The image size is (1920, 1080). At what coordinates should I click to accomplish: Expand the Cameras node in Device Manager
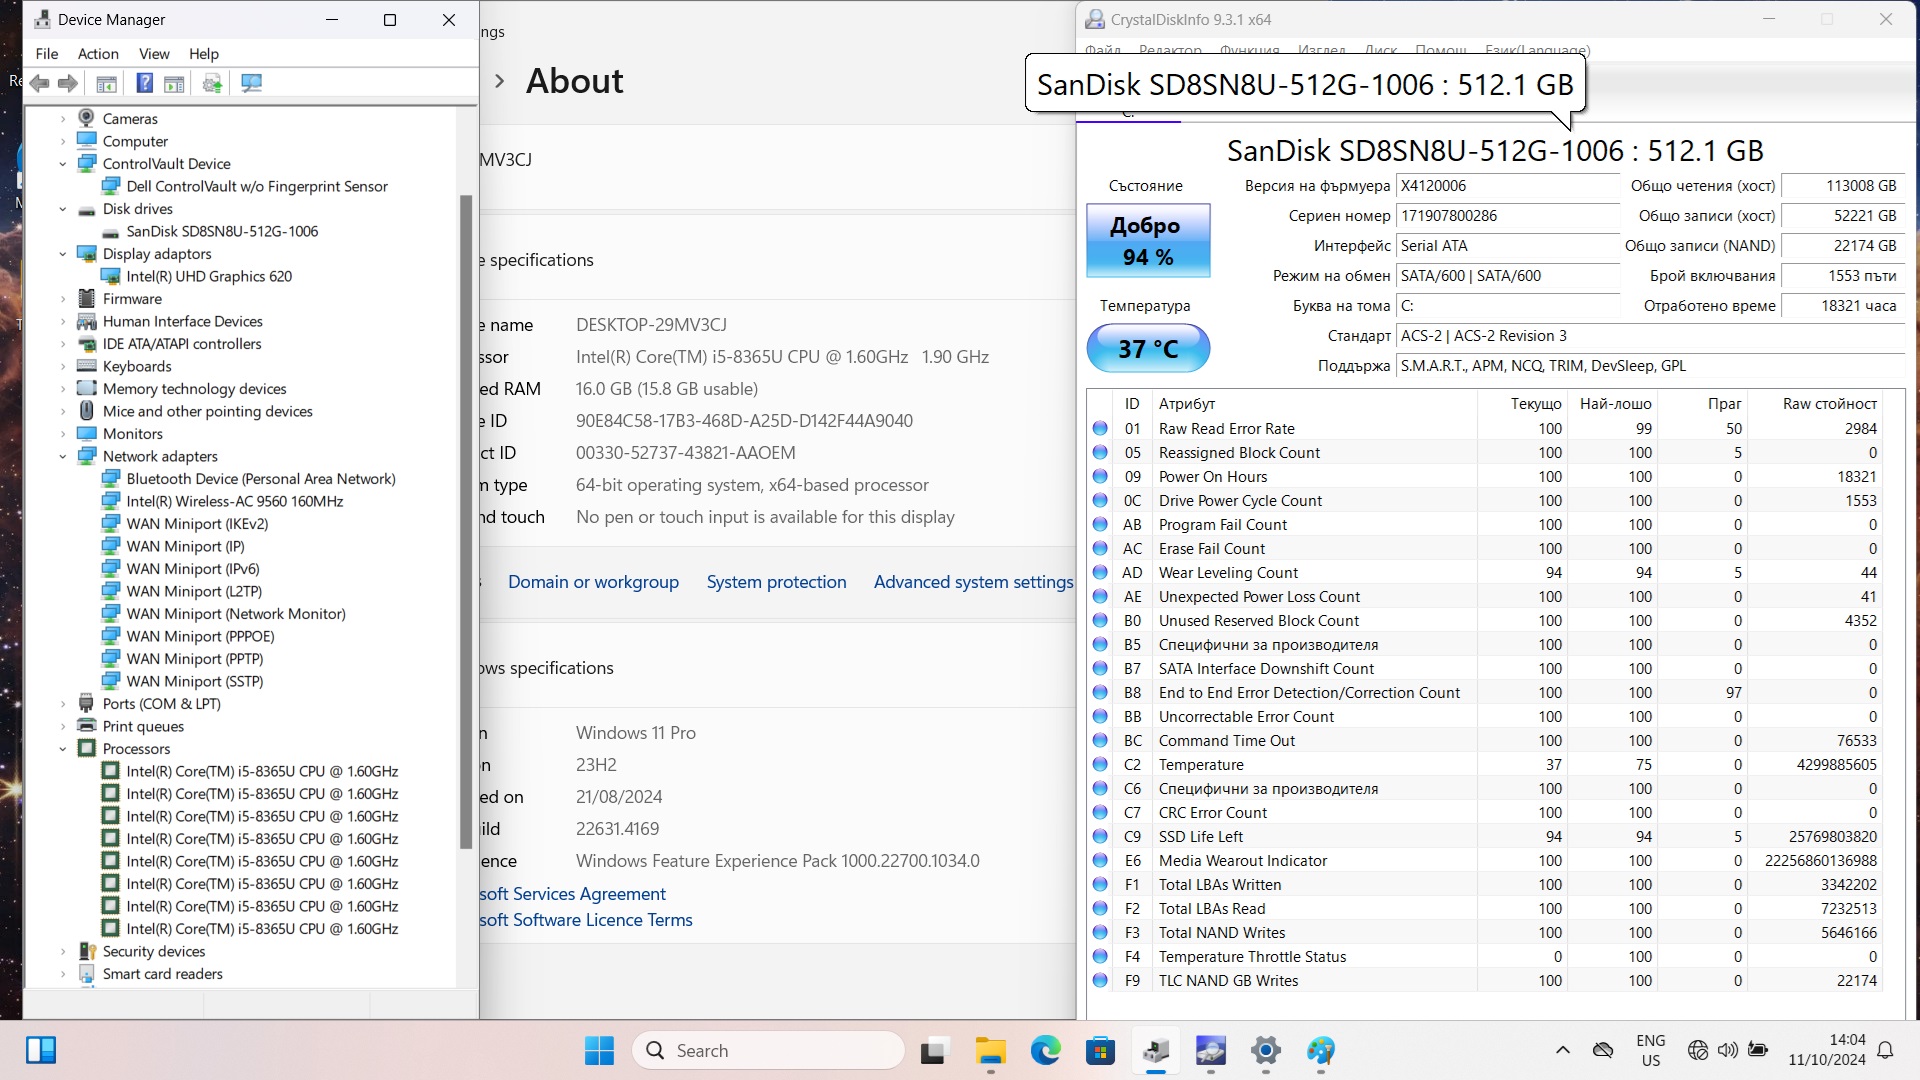pos(63,118)
